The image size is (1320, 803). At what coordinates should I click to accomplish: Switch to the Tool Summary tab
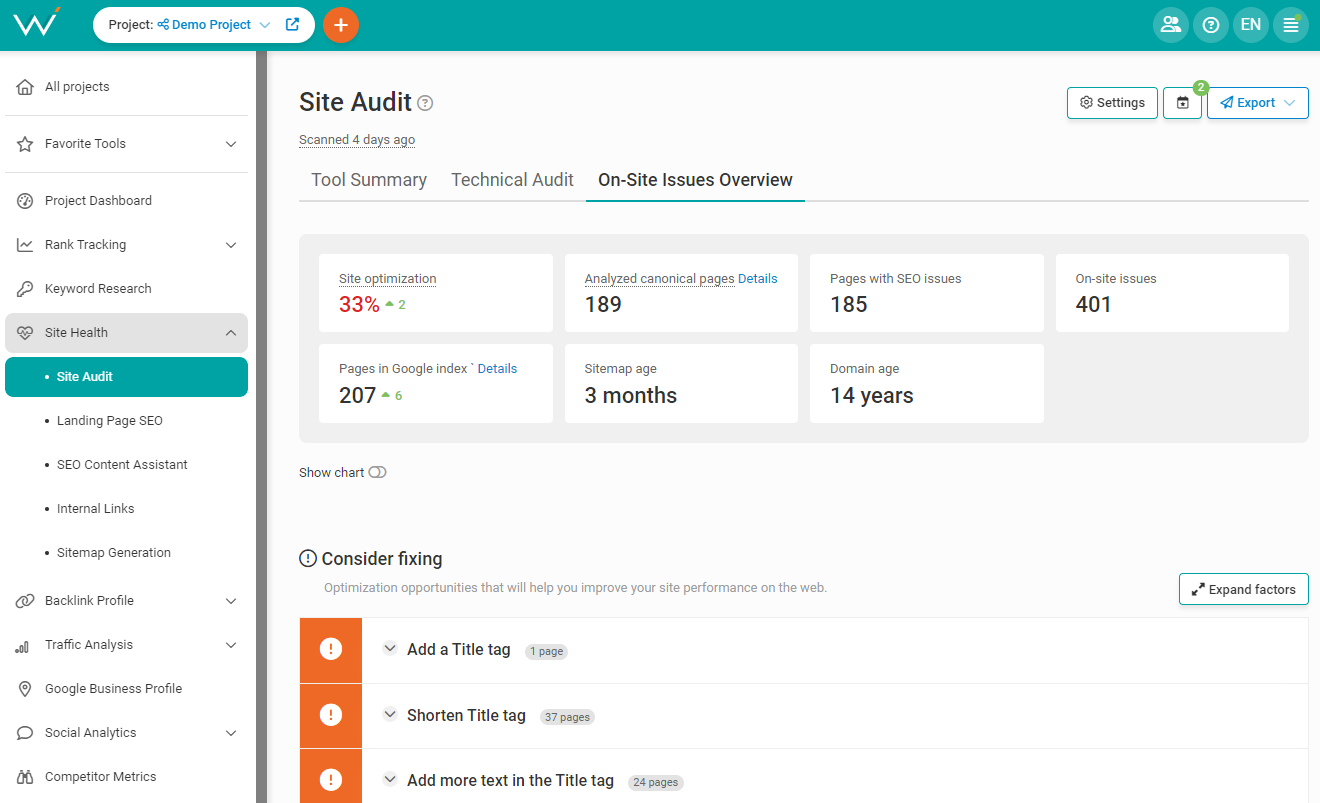[x=367, y=180]
